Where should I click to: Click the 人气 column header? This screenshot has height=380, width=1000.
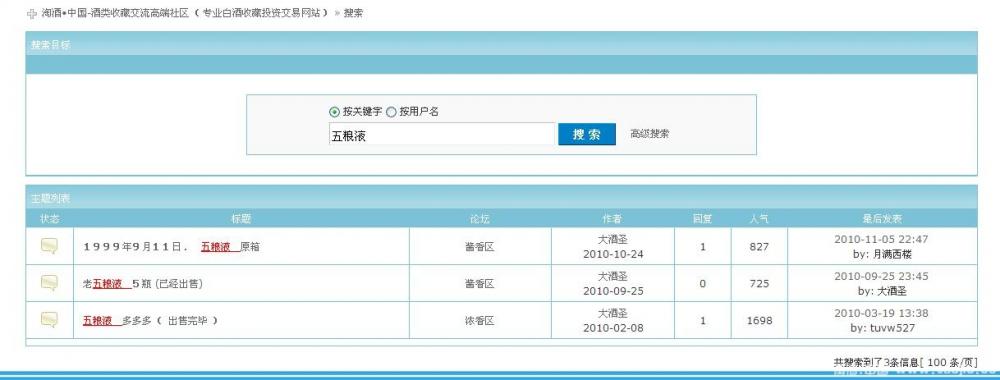pyautogui.click(x=759, y=219)
